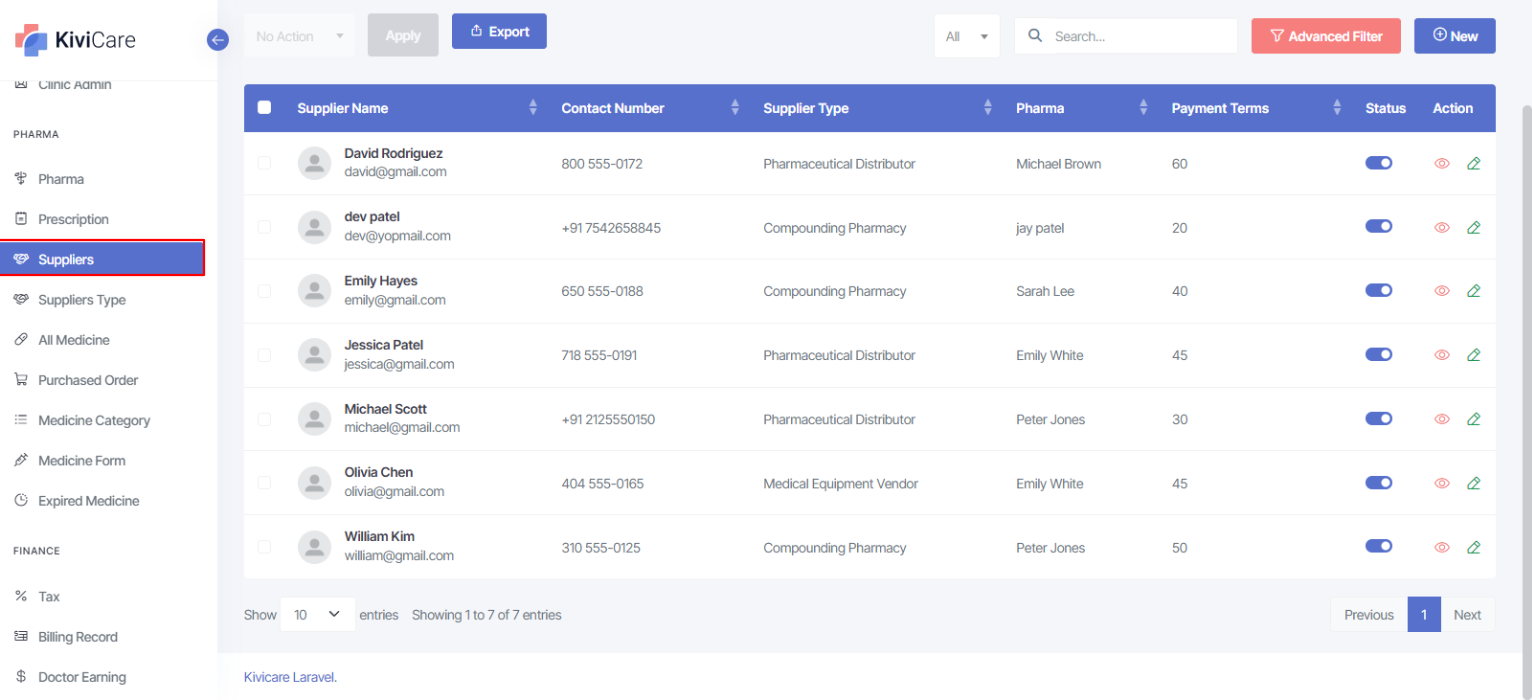Viewport: 1532px width, 700px height.
Task: Click Olivia Chen's avatar thumbnail
Action: coord(315,483)
